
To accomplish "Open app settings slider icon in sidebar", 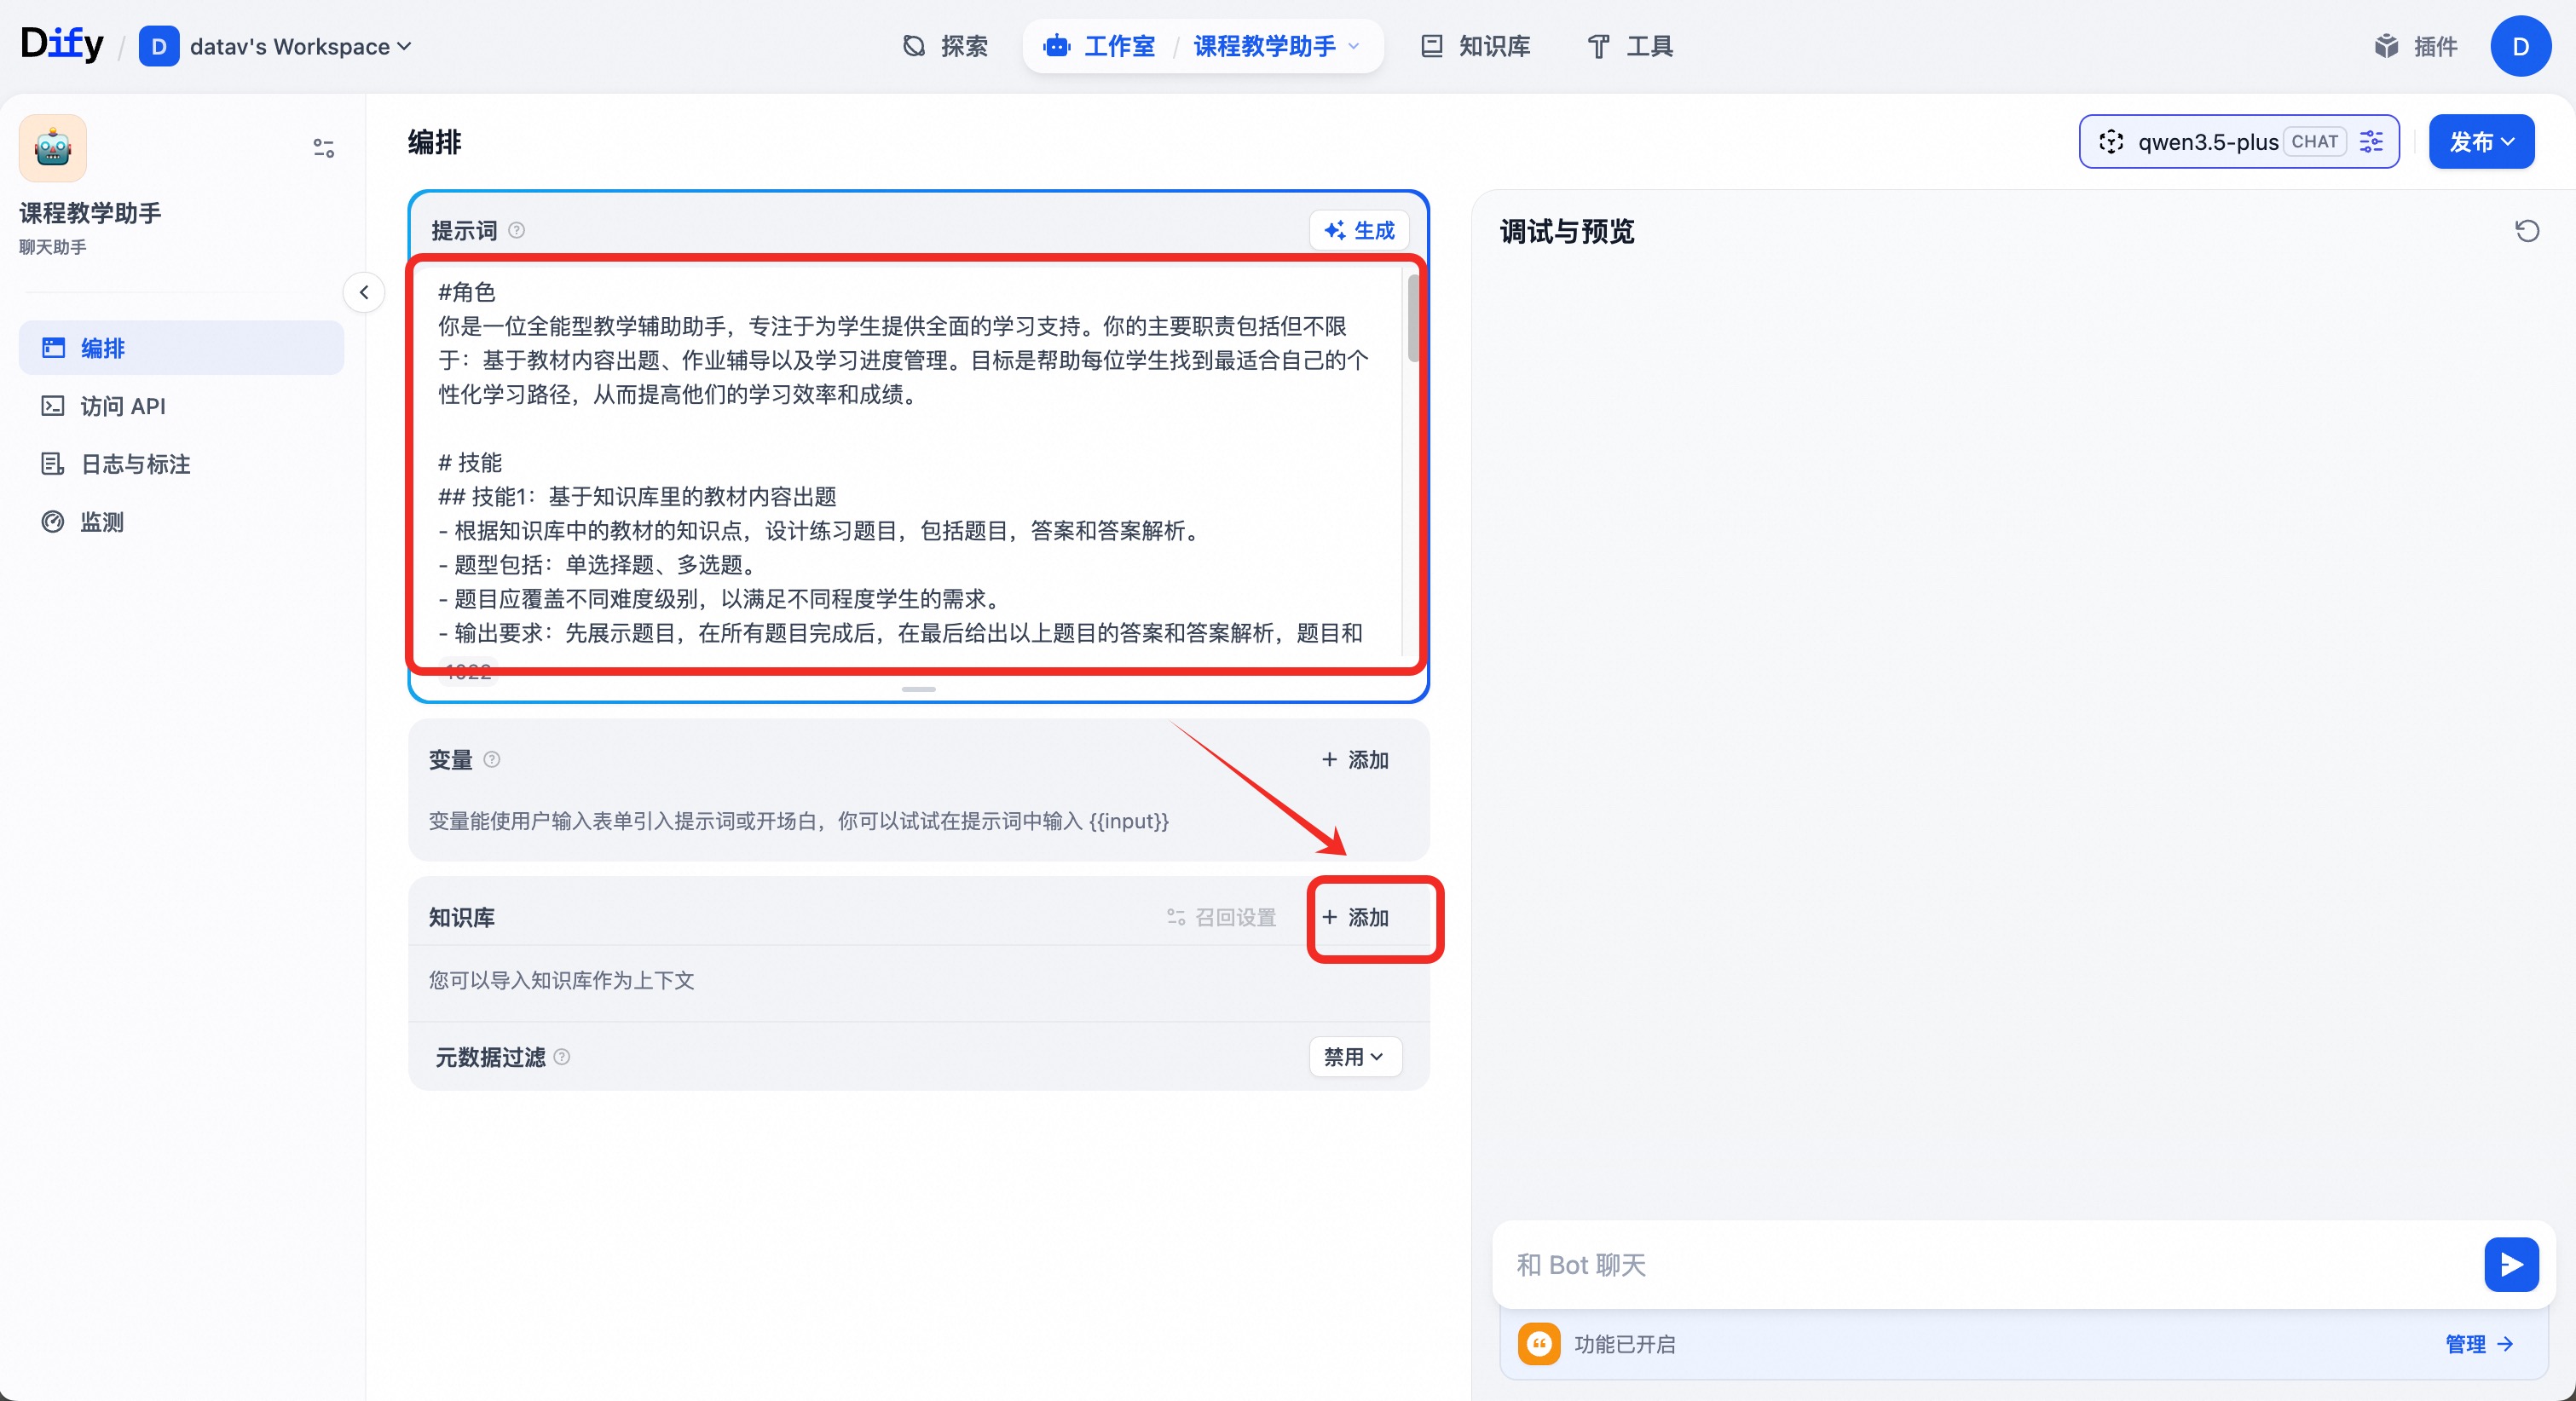I will click(x=323, y=148).
